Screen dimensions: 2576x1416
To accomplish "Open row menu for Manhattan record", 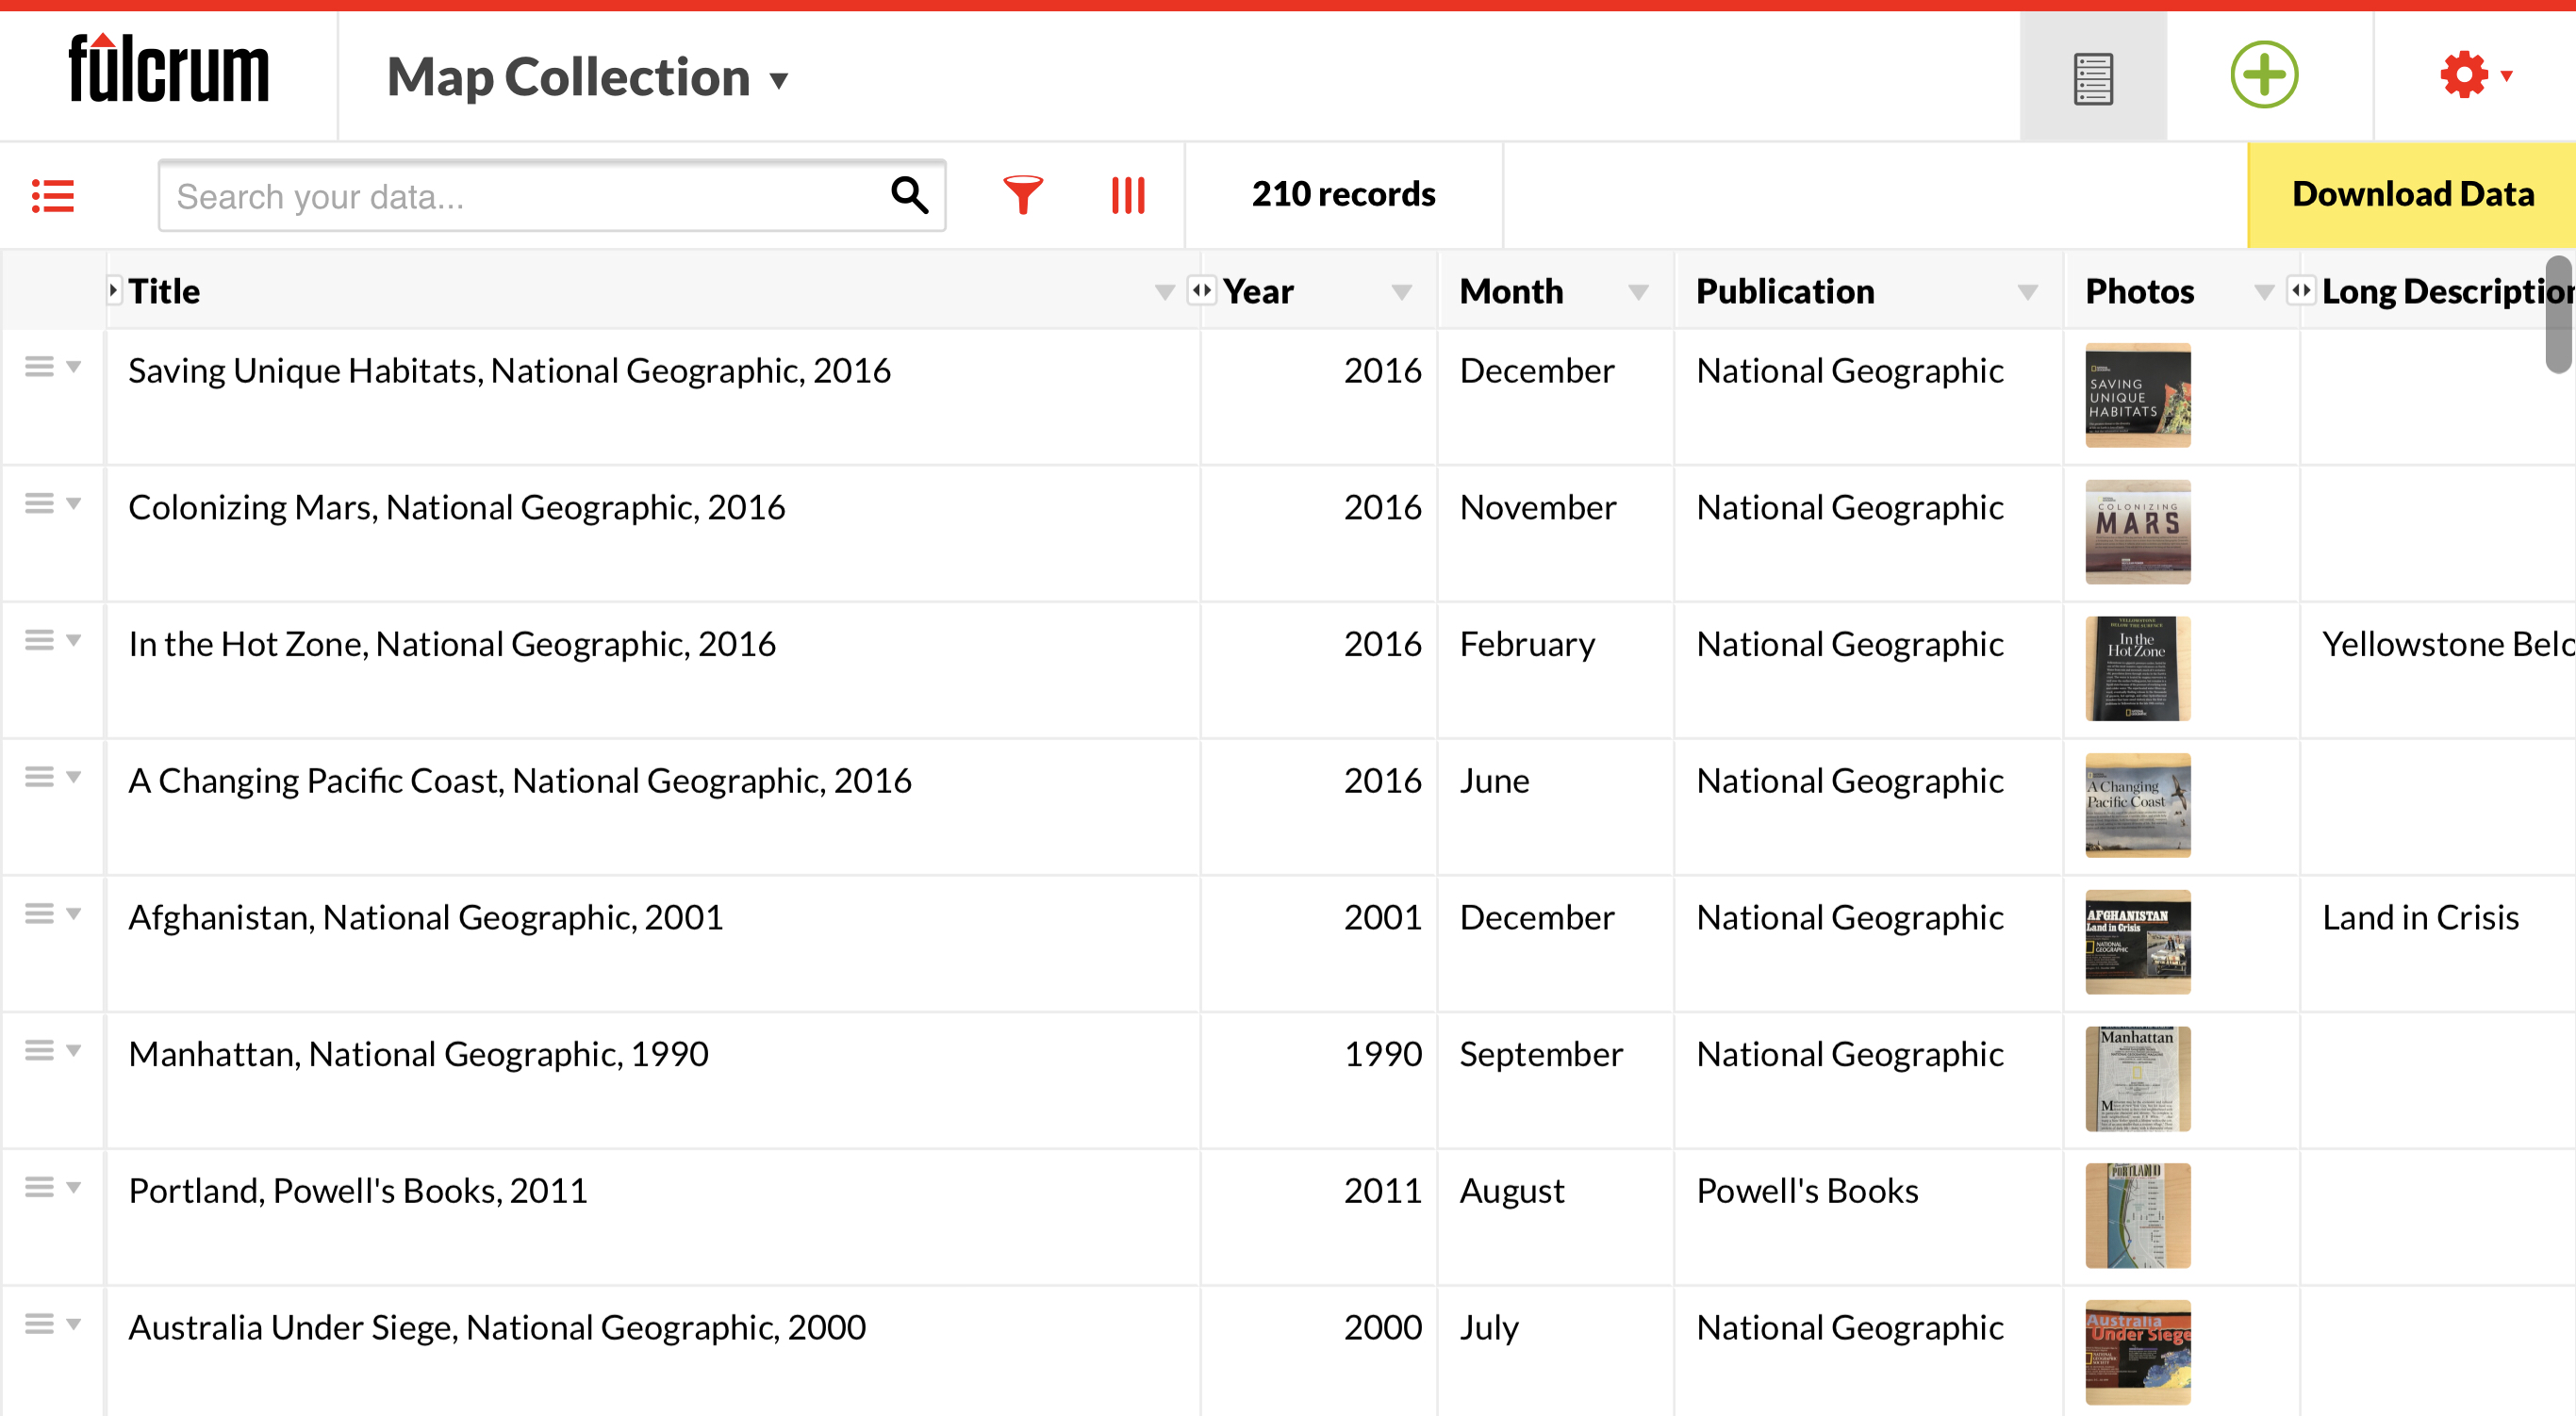I will coord(53,1051).
